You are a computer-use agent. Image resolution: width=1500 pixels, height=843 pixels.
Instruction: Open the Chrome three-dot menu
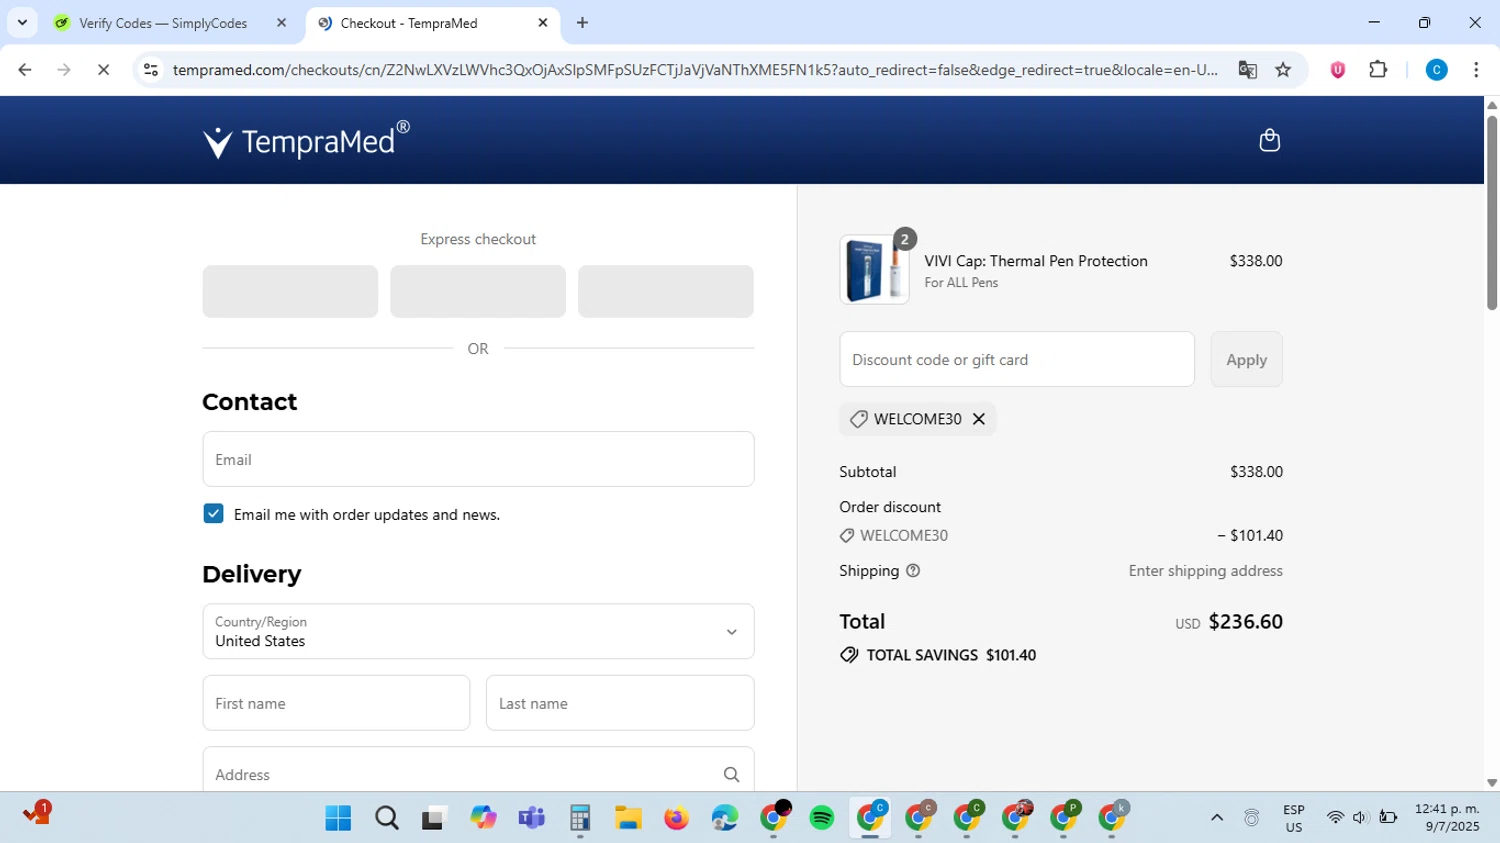pyautogui.click(x=1476, y=70)
